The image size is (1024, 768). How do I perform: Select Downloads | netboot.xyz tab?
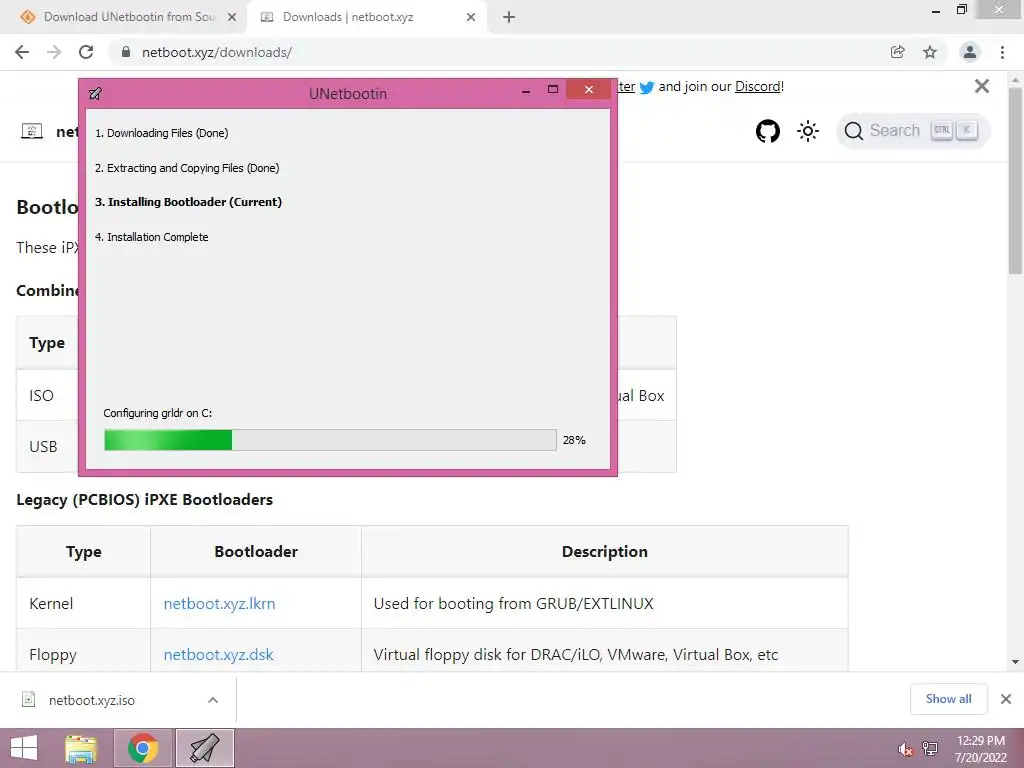coord(348,17)
